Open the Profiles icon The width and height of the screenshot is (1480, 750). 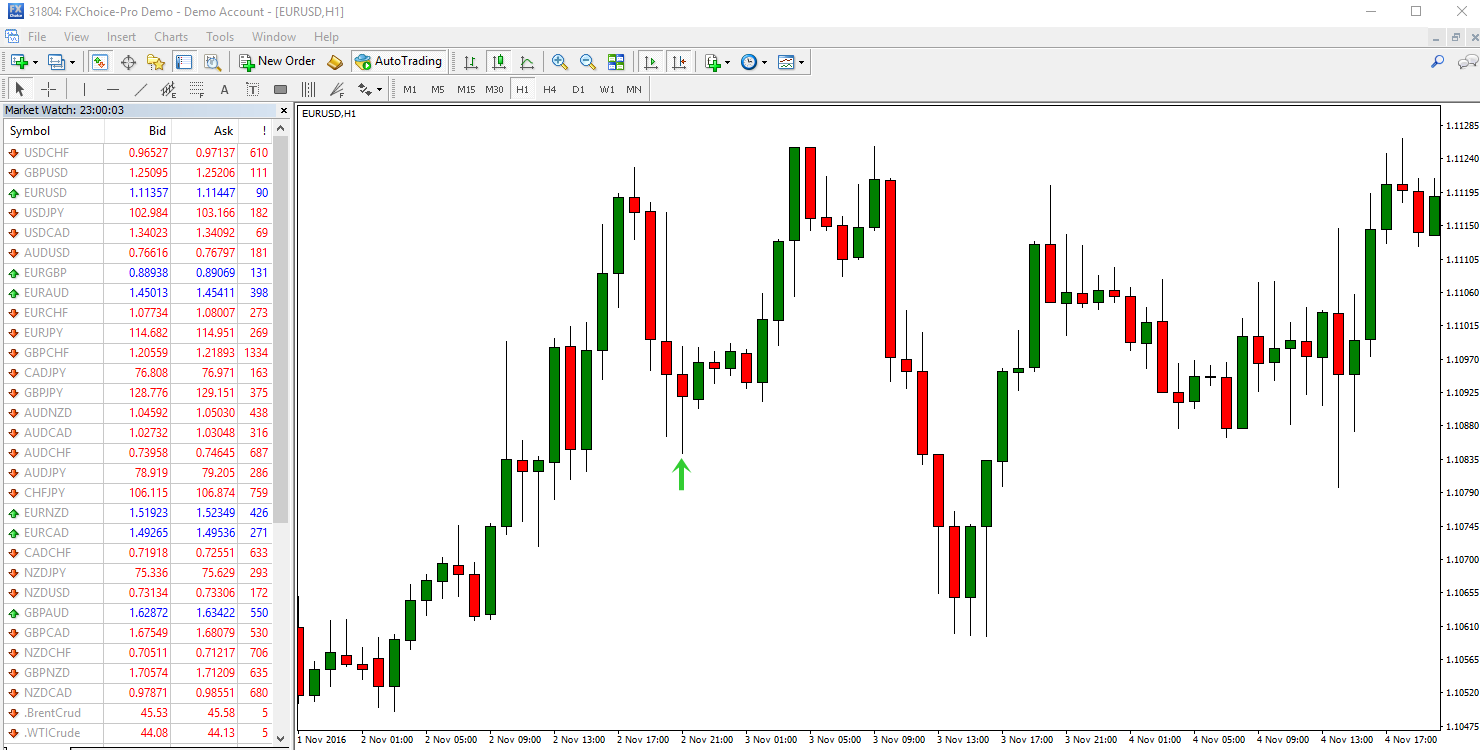[x=56, y=62]
